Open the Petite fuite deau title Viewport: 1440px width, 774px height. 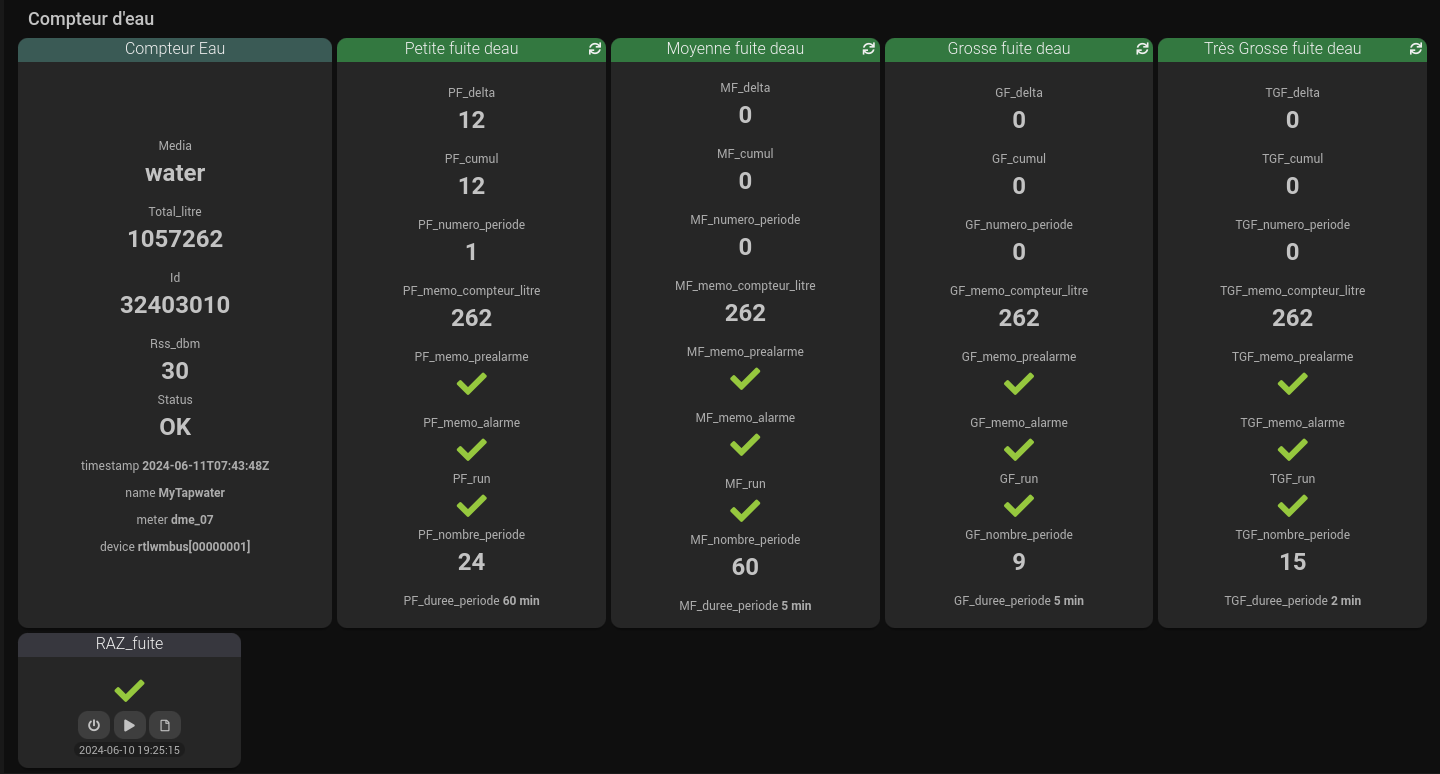pyautogui.click(x=461, y=48)
